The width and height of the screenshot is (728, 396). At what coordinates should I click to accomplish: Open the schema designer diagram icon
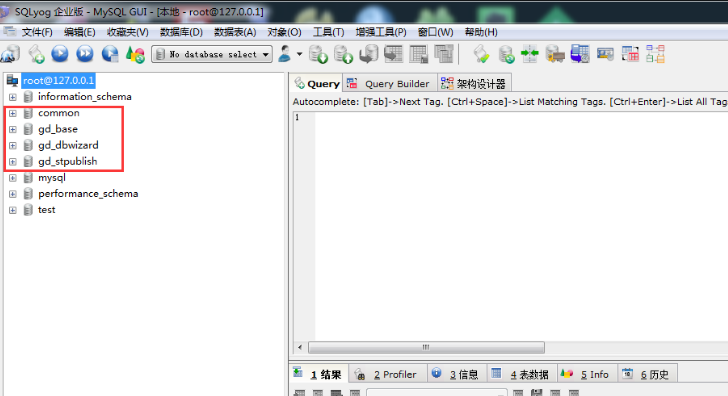[655, 54]
